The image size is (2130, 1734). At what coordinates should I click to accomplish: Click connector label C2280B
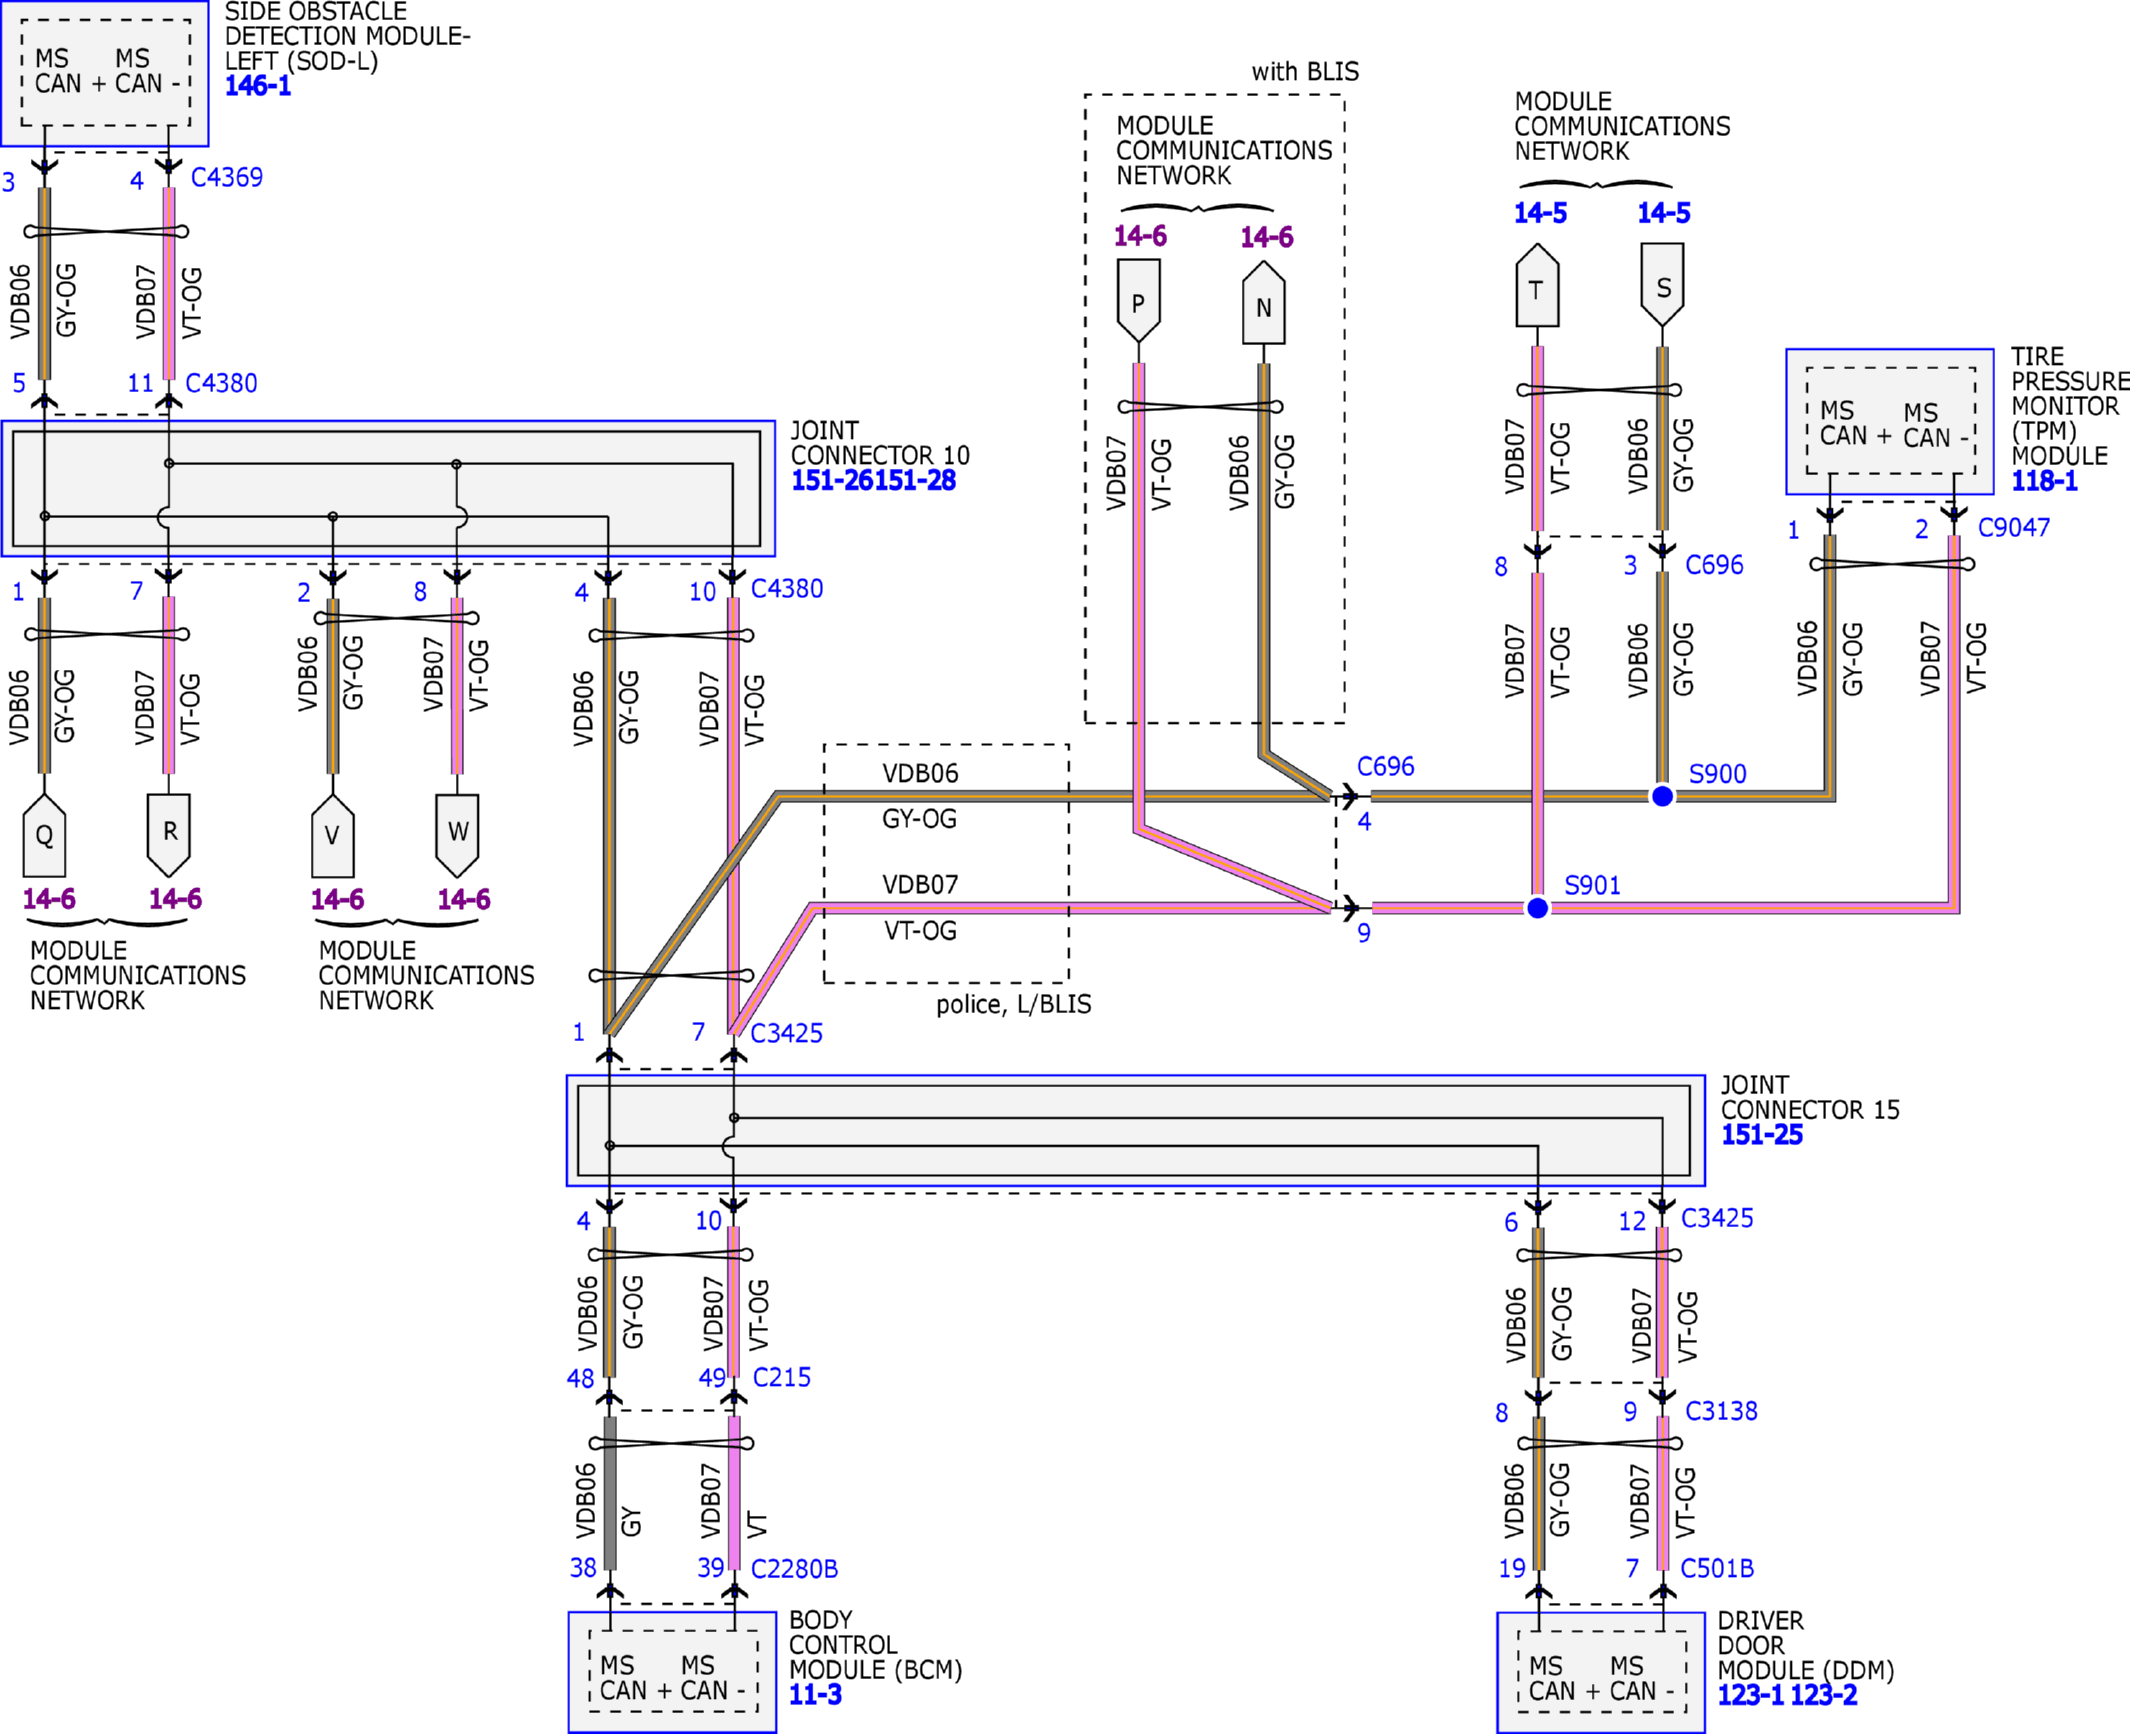(x=794, y=1568)
